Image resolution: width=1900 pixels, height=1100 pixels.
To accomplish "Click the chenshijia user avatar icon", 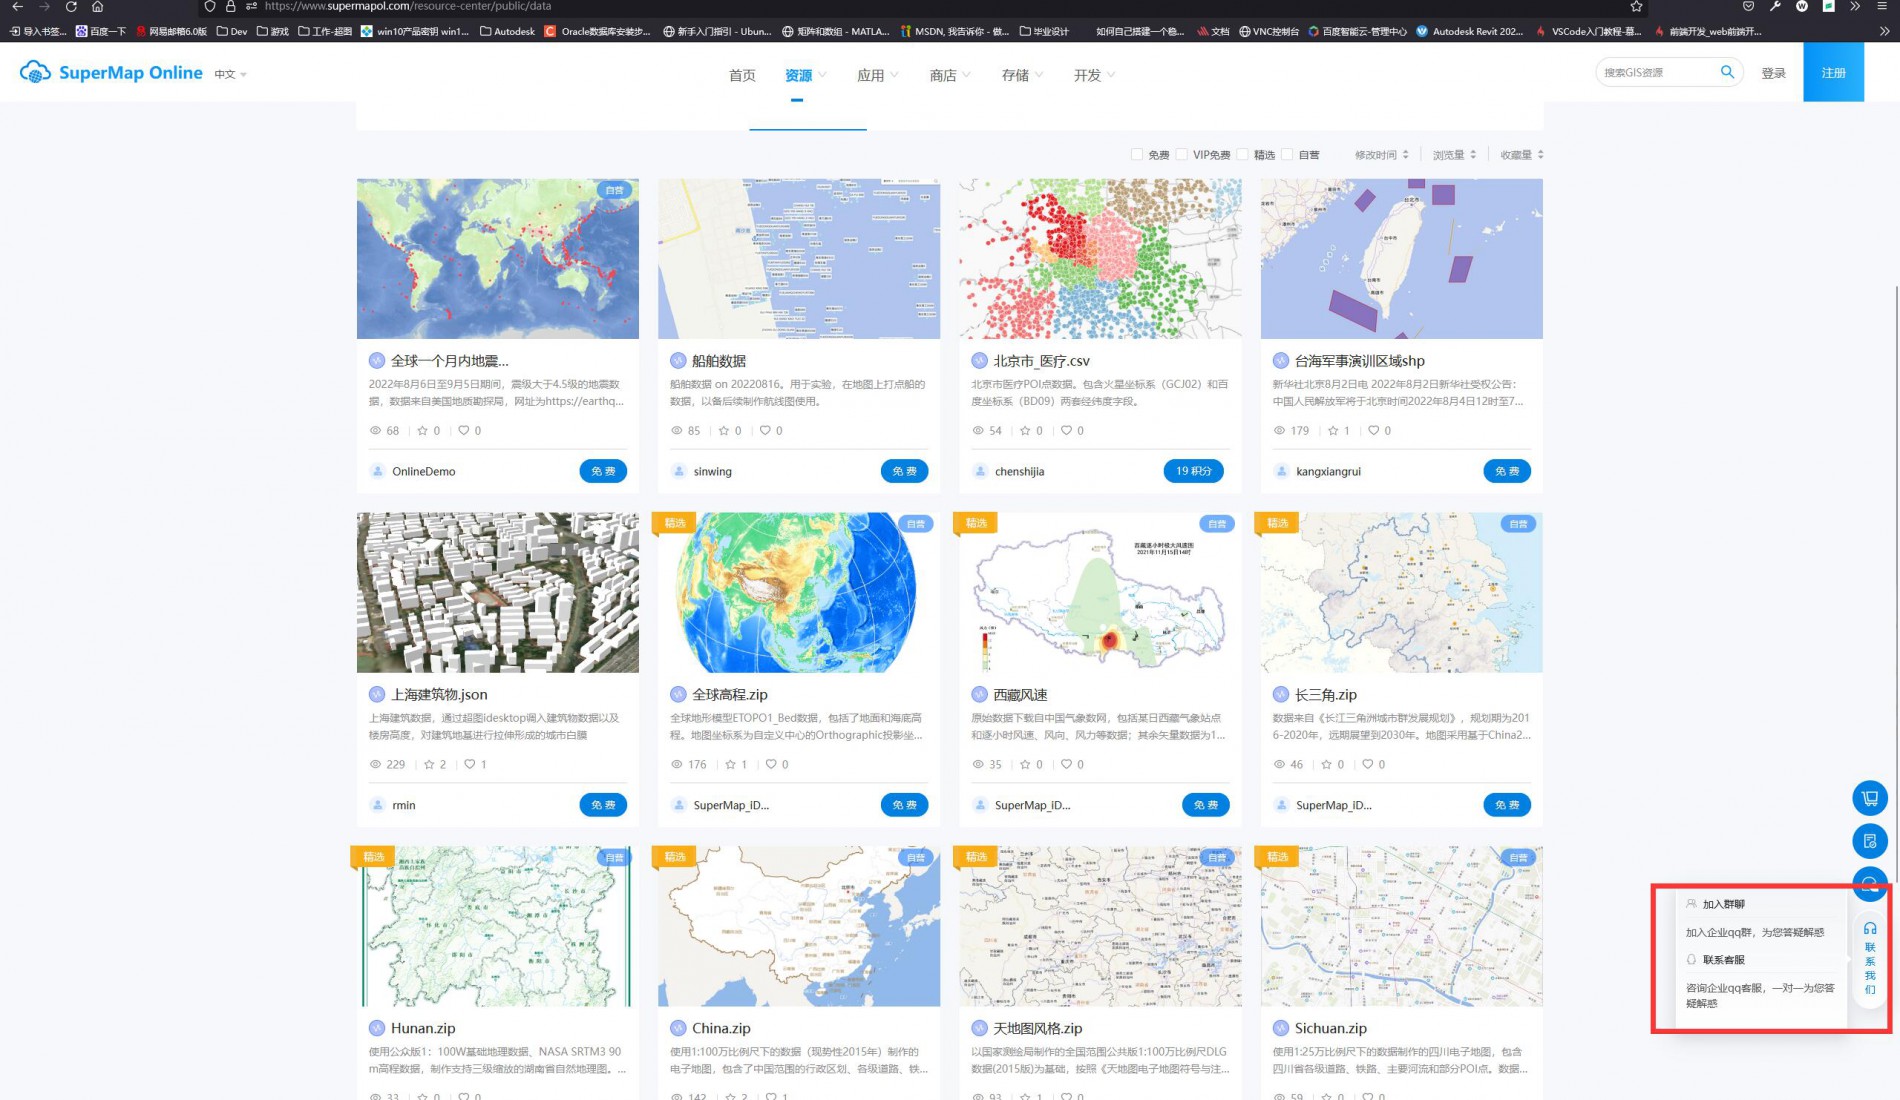I will (980, 471).
